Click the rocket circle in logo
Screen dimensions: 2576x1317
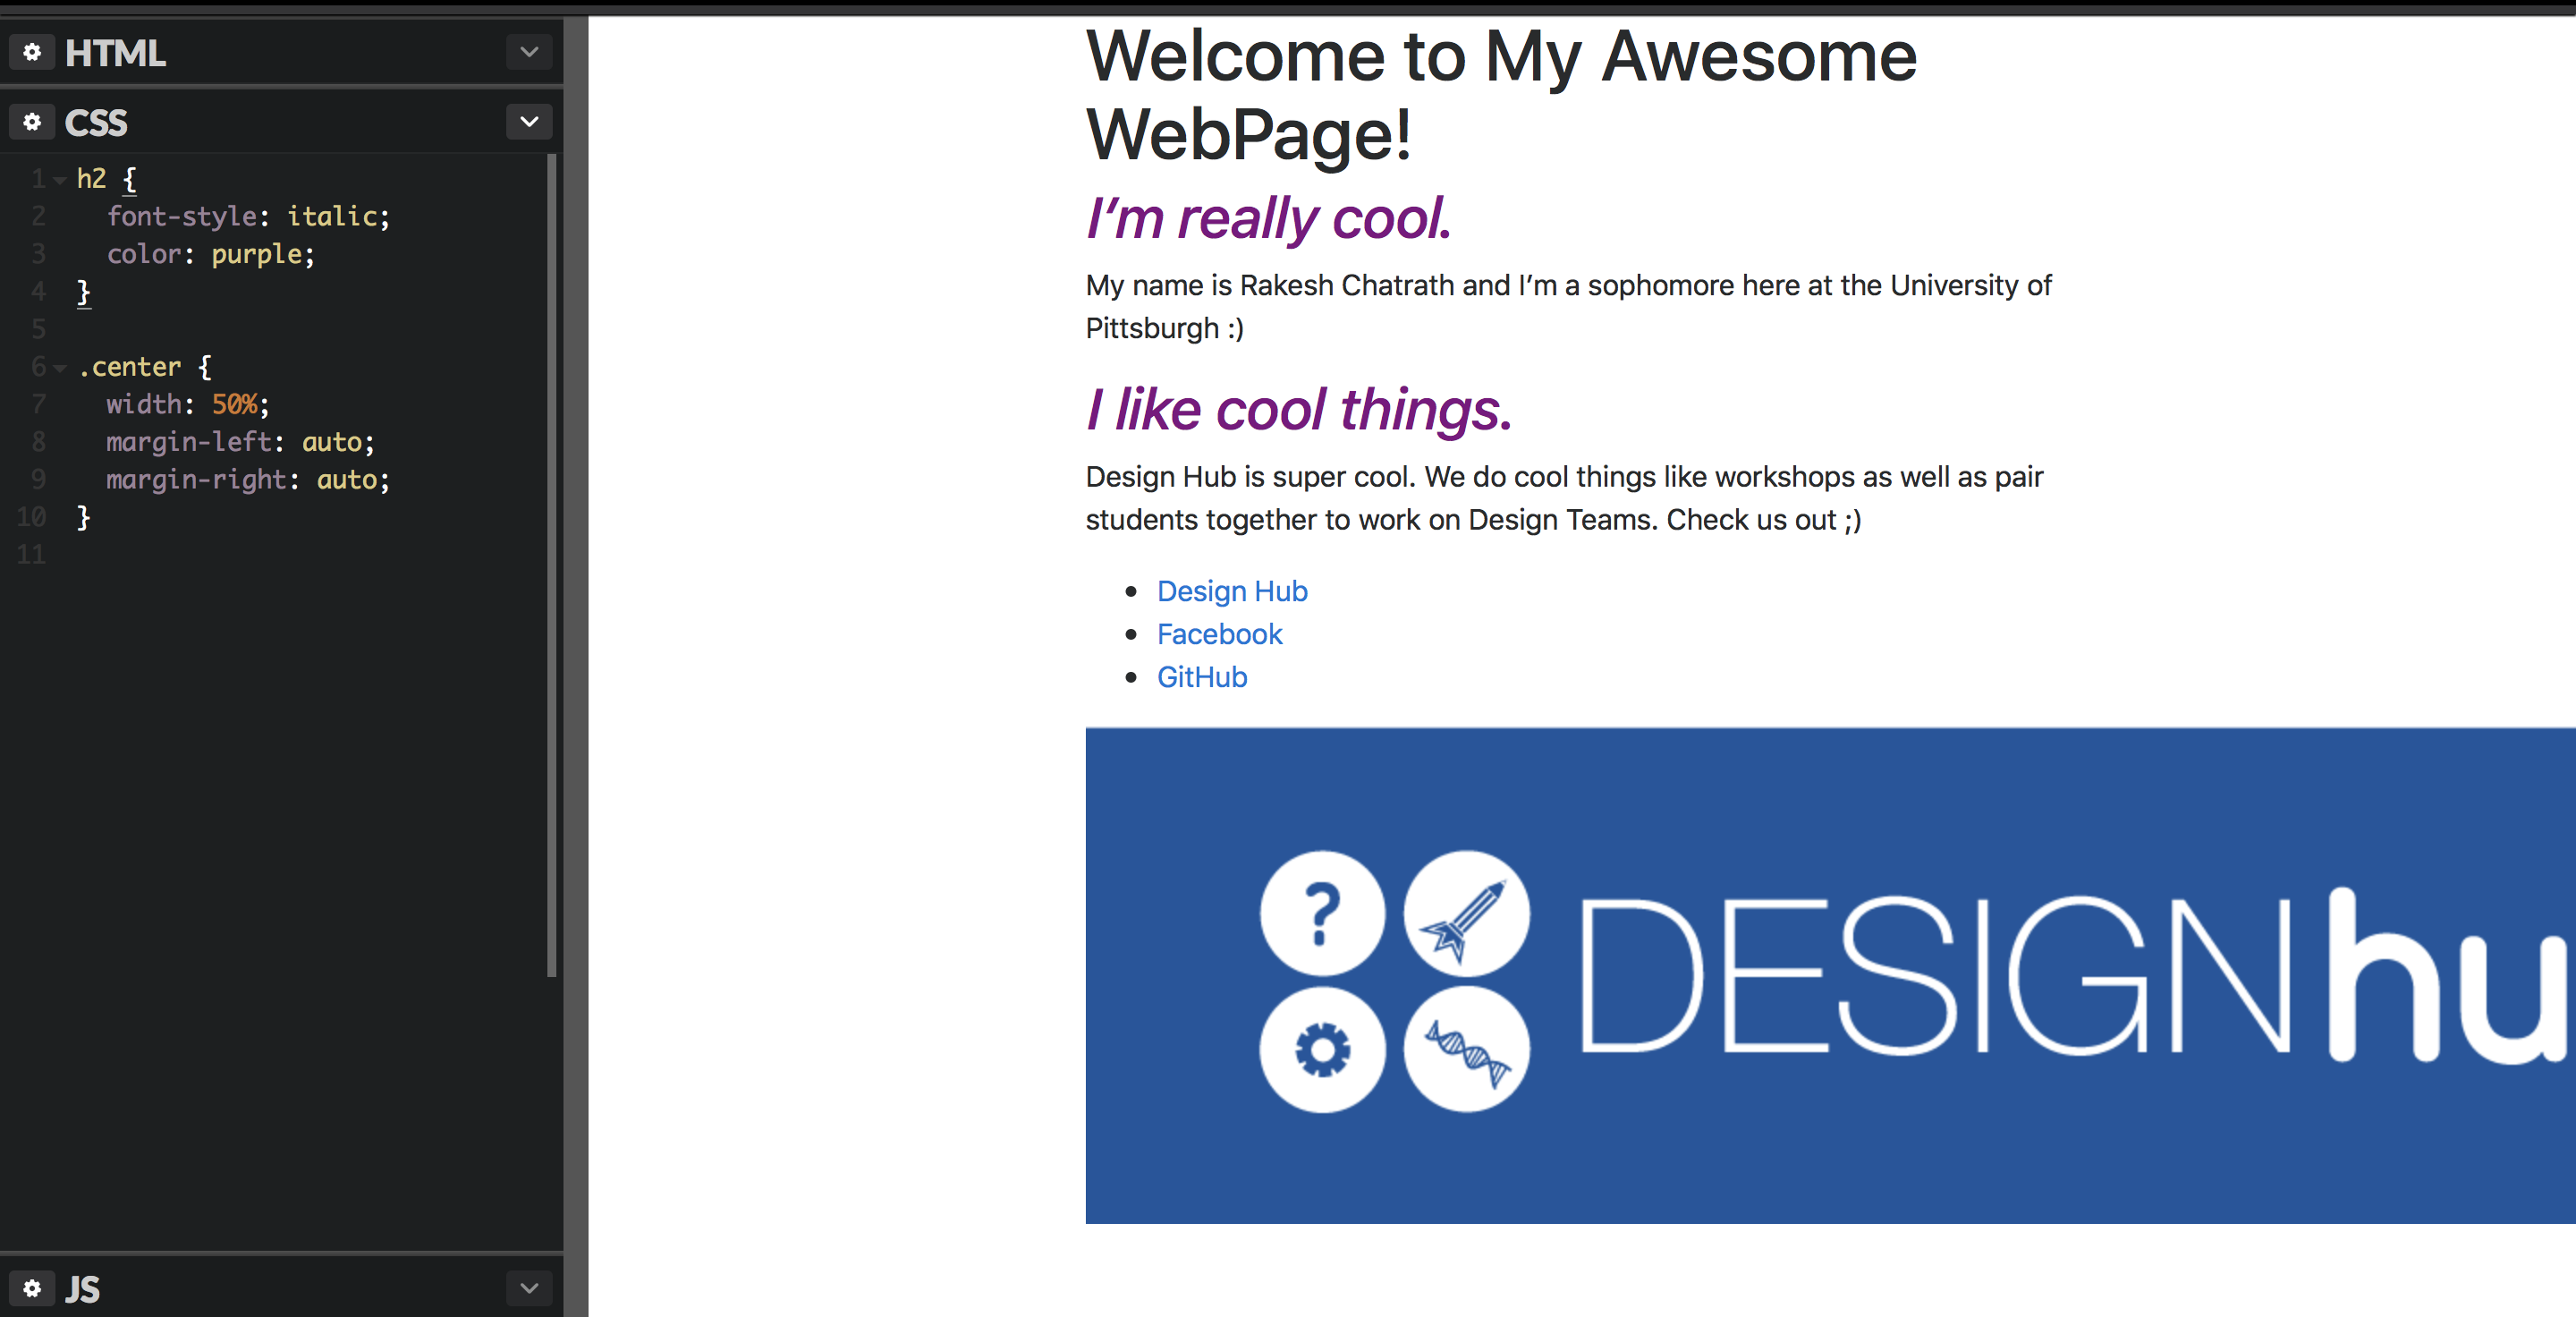1466,913
